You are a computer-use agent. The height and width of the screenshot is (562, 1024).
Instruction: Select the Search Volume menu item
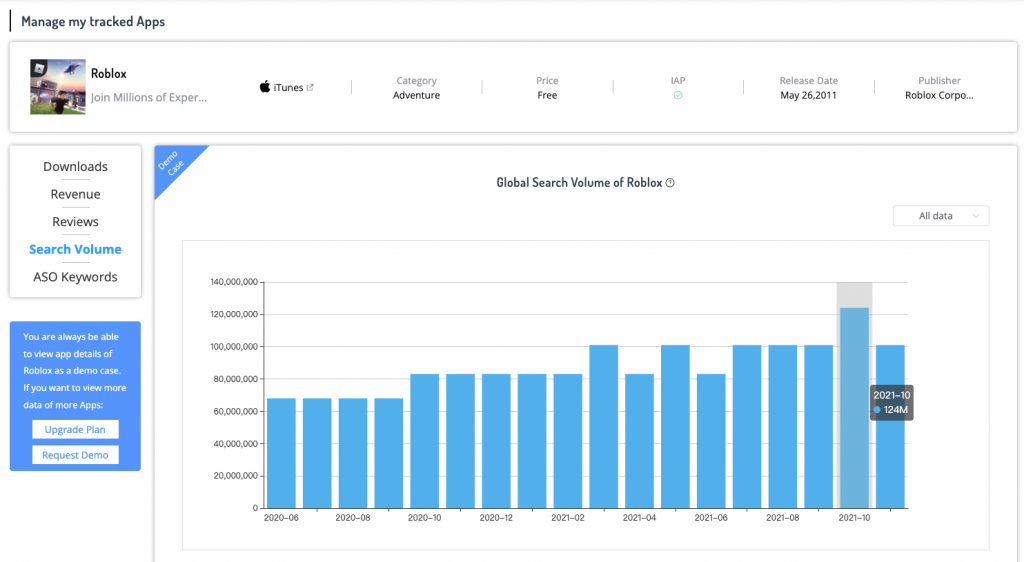click(75, 250)
